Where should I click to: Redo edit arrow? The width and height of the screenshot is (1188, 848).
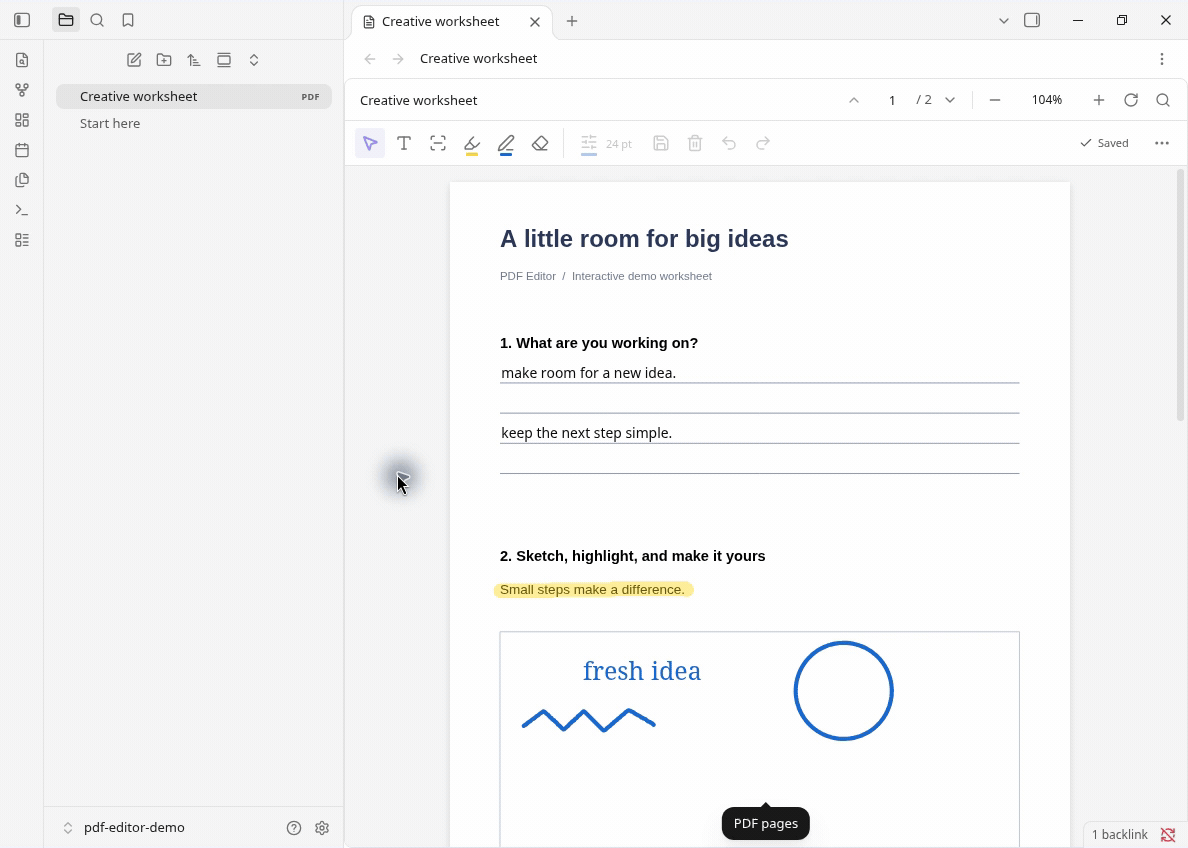click(763, 143)
